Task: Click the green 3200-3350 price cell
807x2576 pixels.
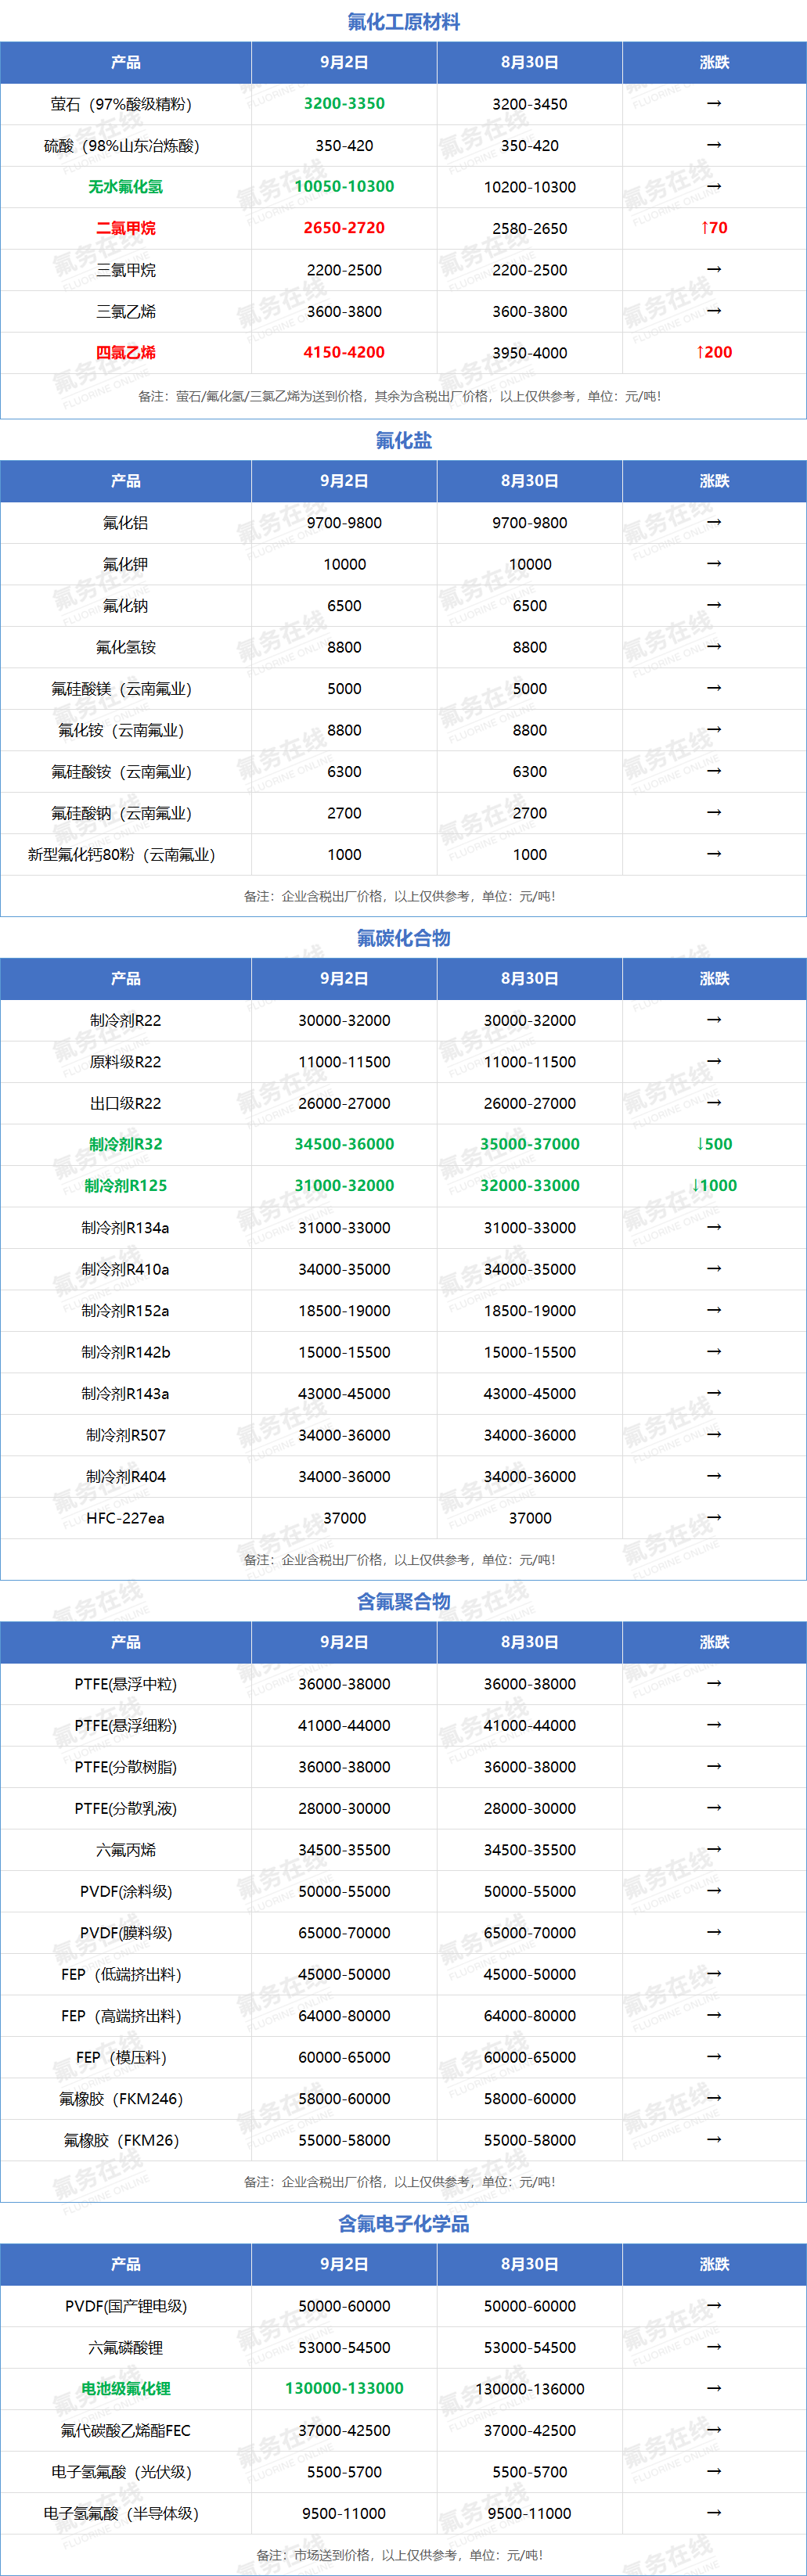Action: 344,103
